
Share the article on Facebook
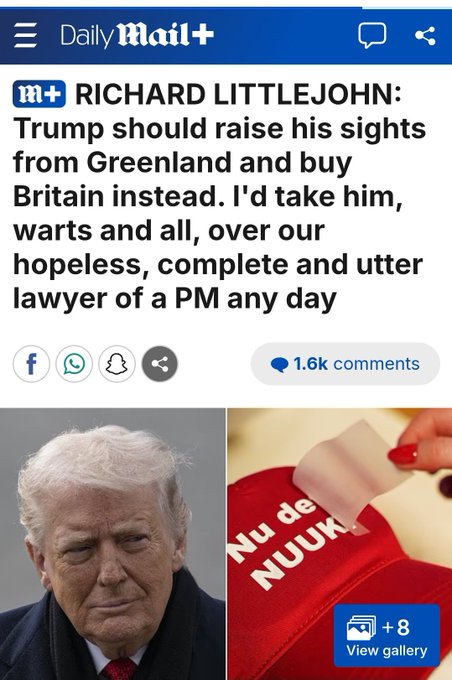click(x=31, y=364)
